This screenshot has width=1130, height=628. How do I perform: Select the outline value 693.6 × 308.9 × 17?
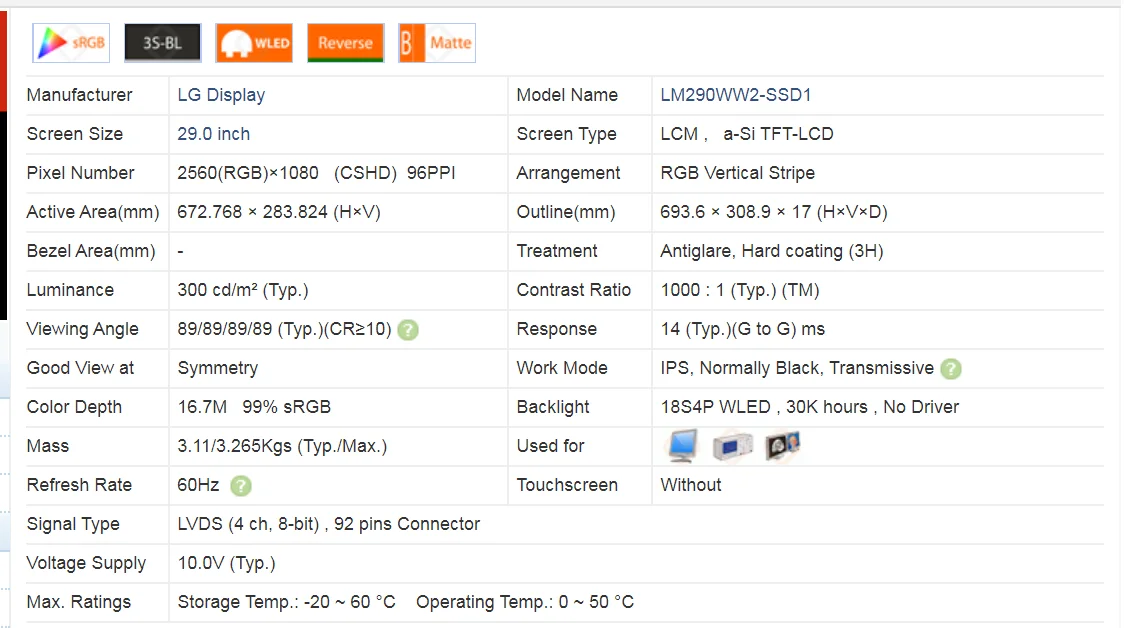click(x=736, y=212)
